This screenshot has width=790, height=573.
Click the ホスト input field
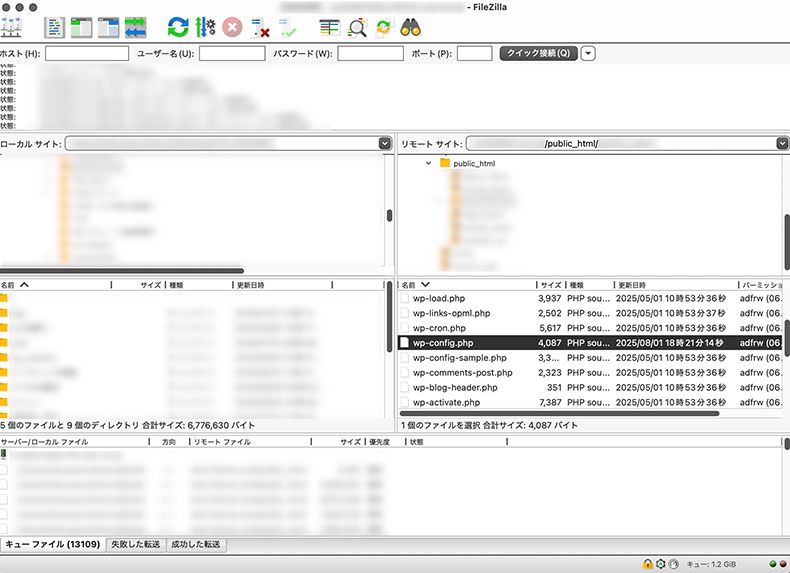coord(87,53)
